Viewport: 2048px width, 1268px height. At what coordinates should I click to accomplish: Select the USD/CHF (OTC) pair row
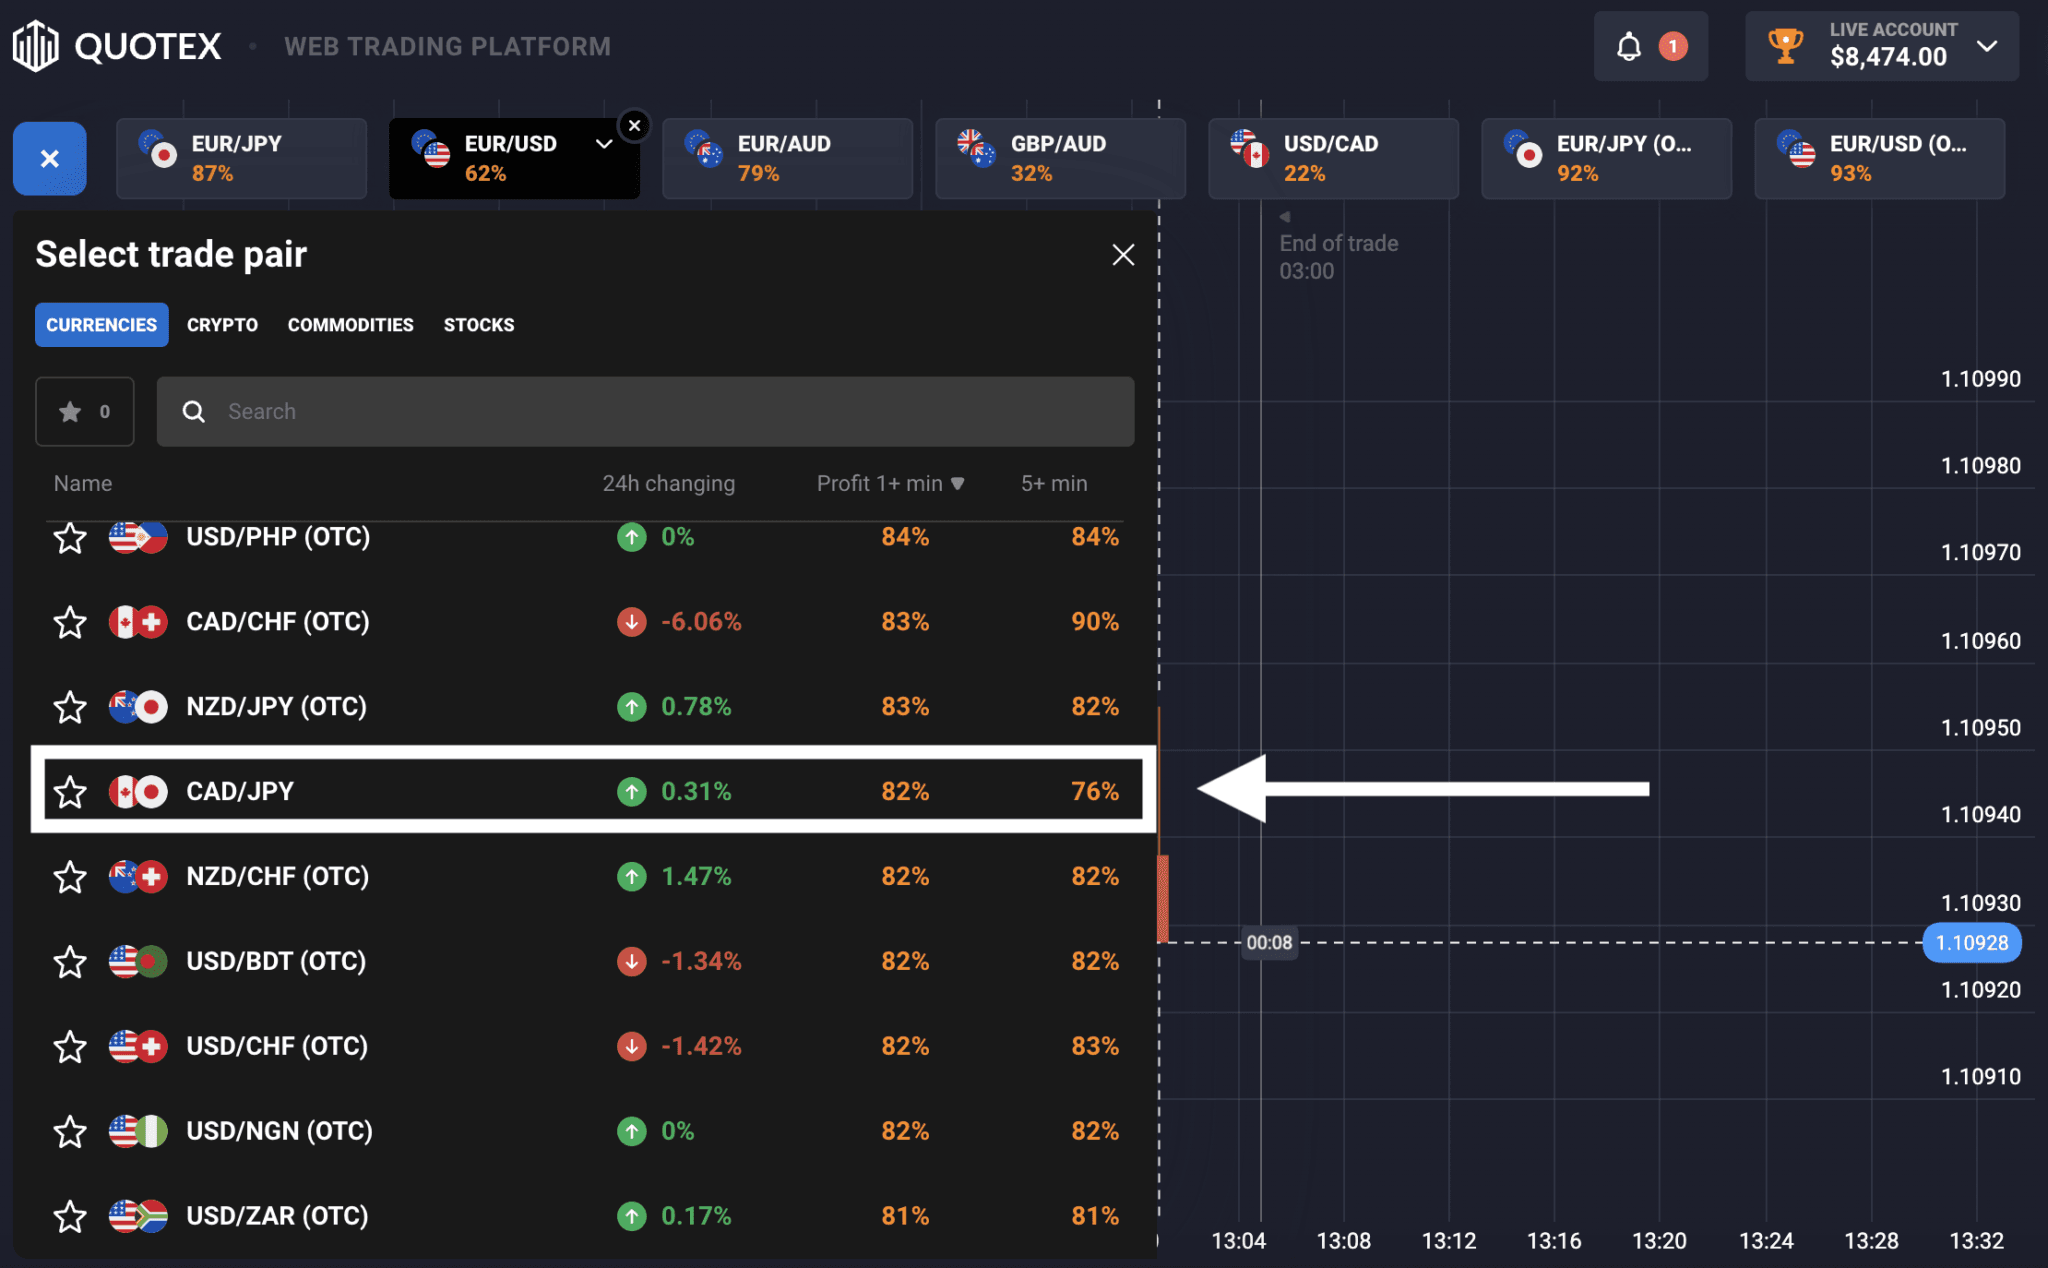click(x=585, y=1046)
